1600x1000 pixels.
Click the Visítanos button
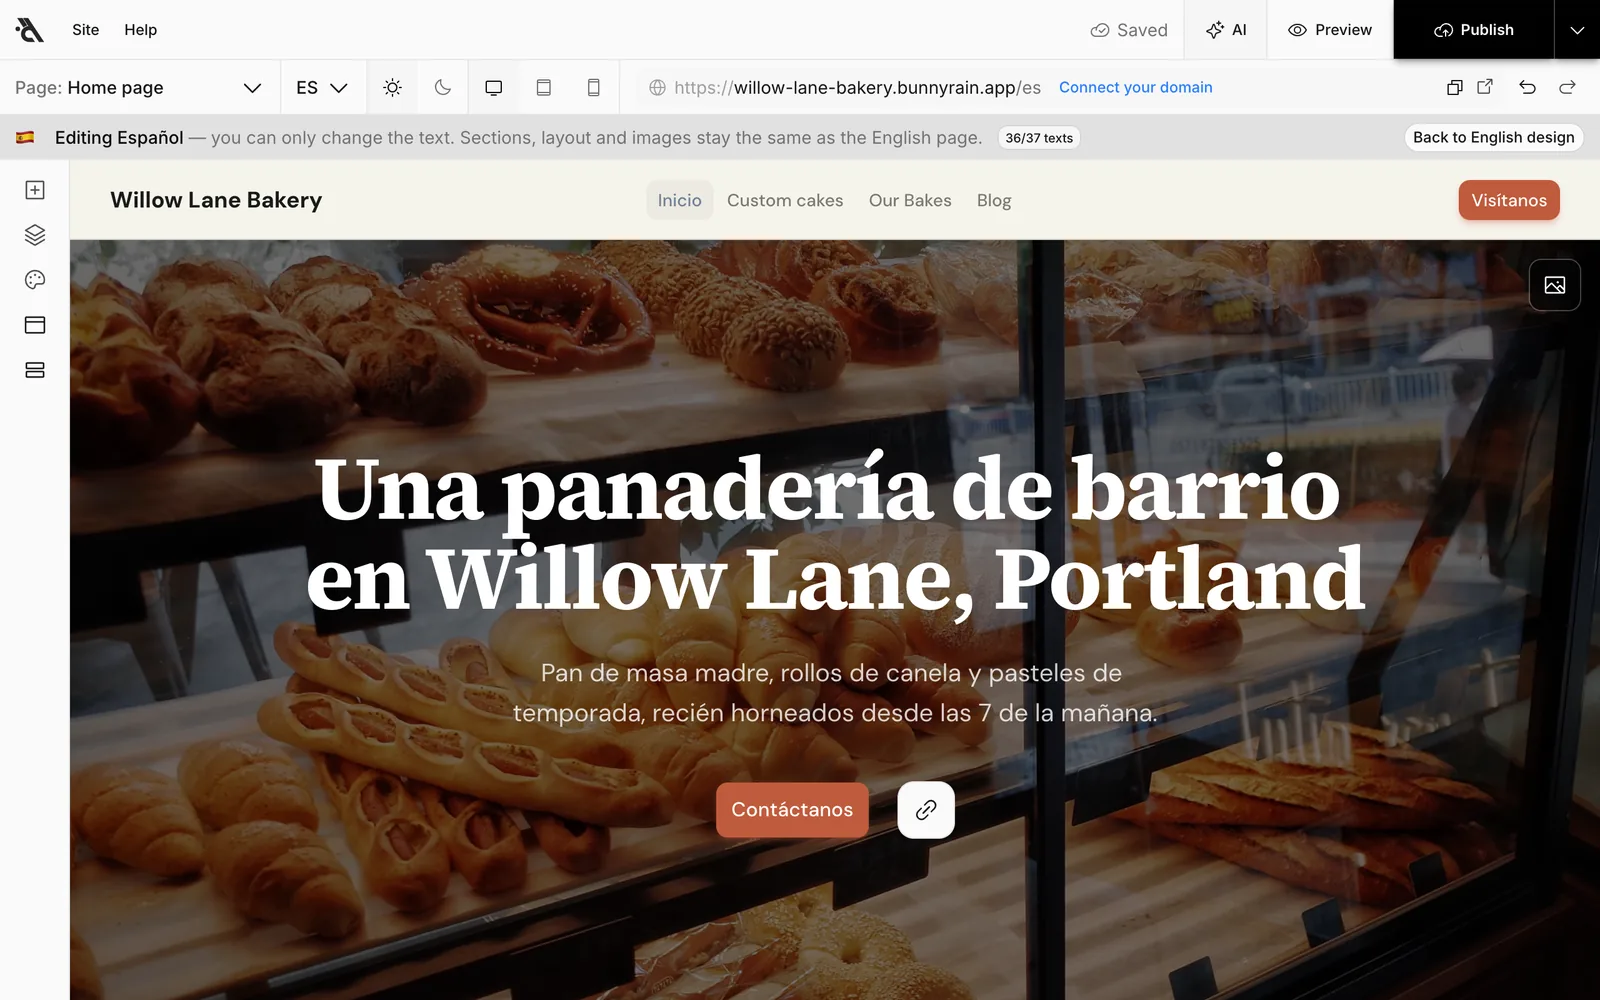[x=1509, y=200]
